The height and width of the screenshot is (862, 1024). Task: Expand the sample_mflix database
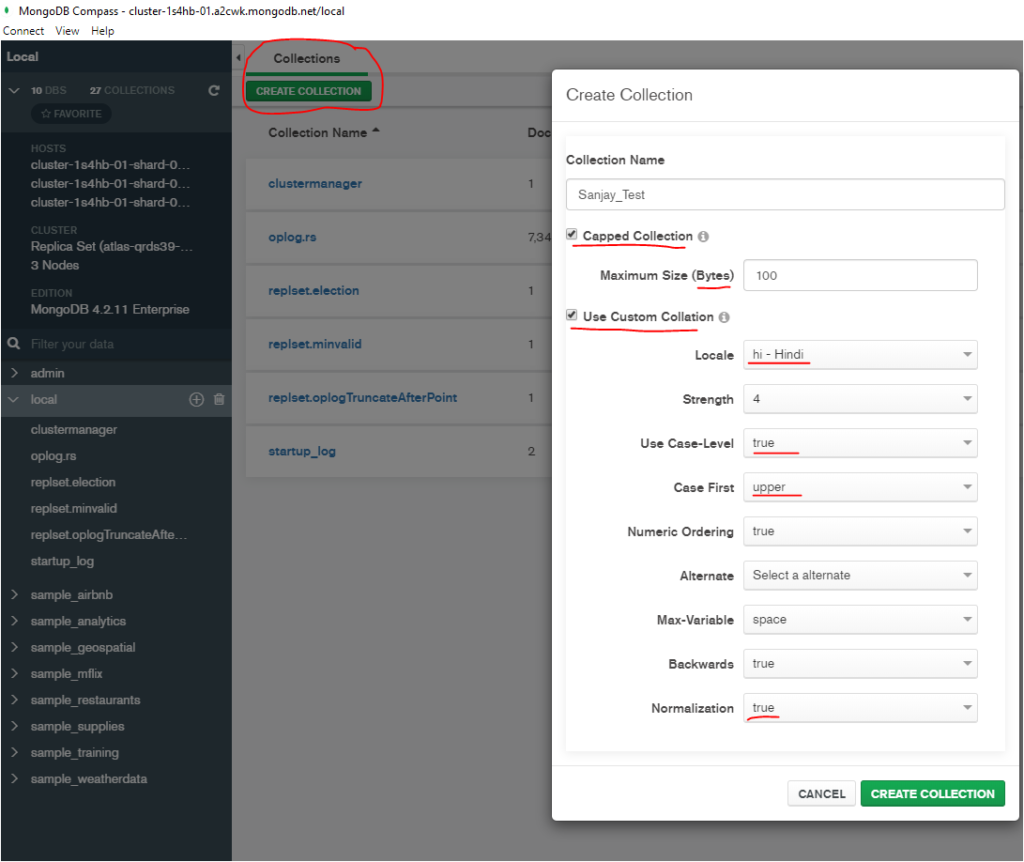pos(14,673)
